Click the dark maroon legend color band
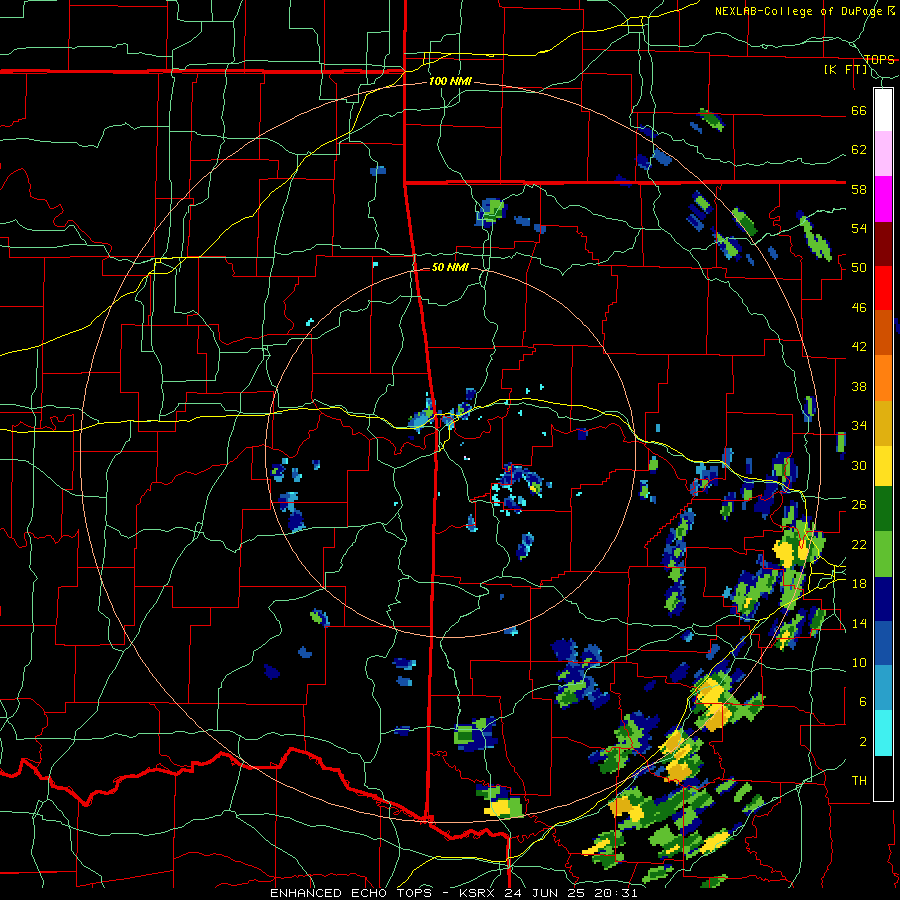The width and height of the screenshot is (900, 900). pyautogui.click(x=883, y=244)
